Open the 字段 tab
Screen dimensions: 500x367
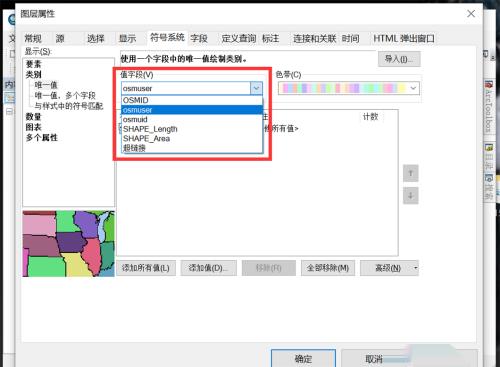tap(199, 39)
